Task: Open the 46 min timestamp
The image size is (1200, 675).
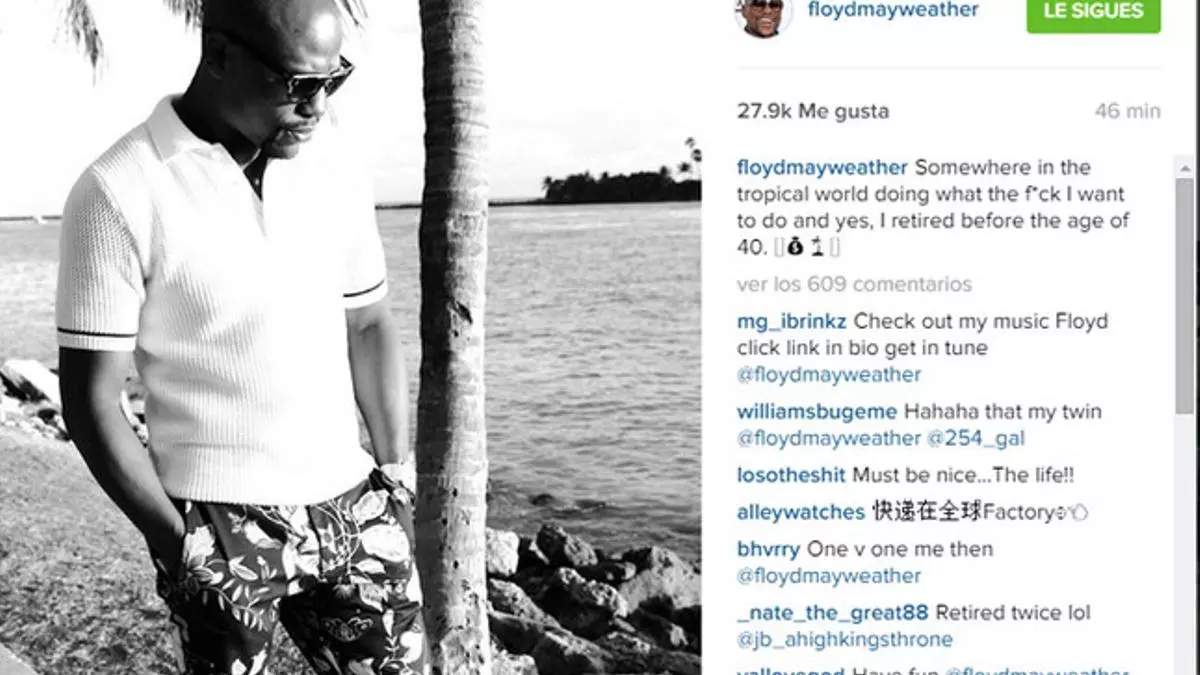Action: [x=1127, y=111]
